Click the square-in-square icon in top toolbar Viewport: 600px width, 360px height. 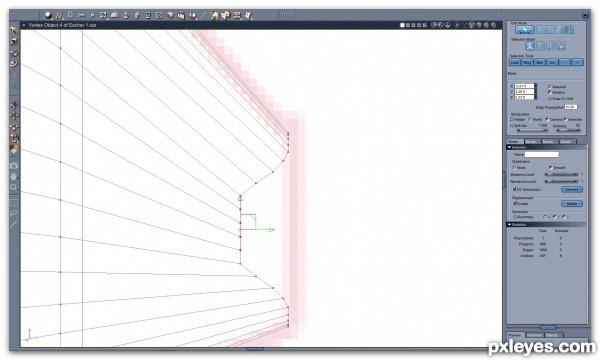click(159, 15)
